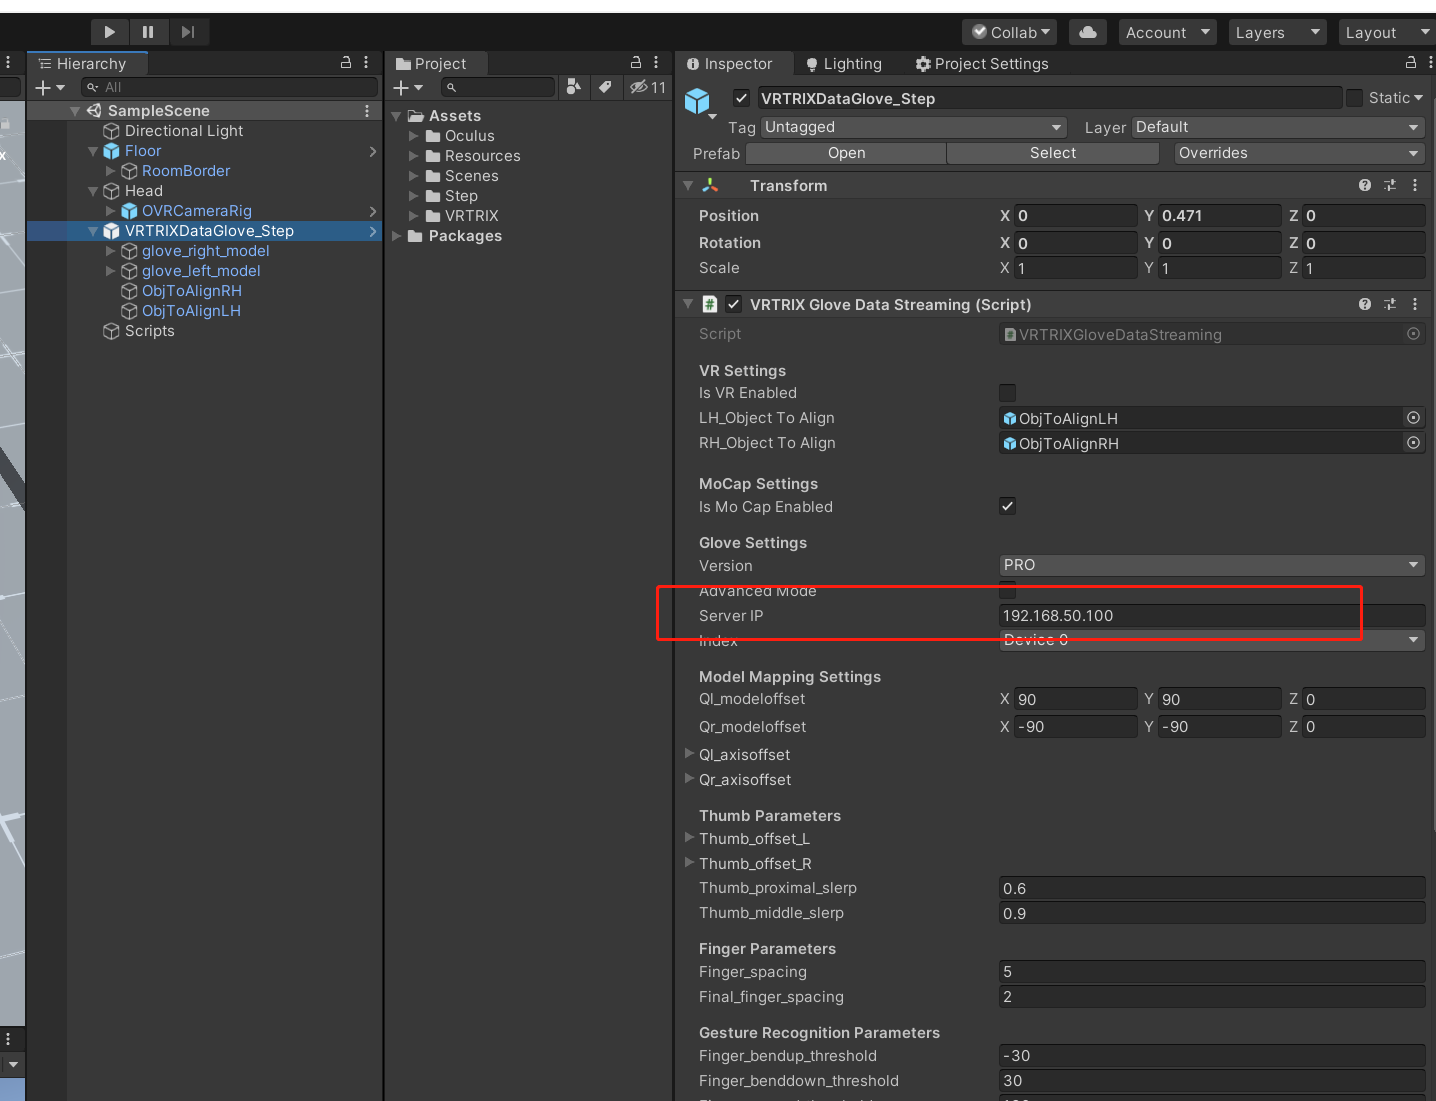Collapse the Transform component foldout
This screenshot has width=1436, height=1101.
688,186
